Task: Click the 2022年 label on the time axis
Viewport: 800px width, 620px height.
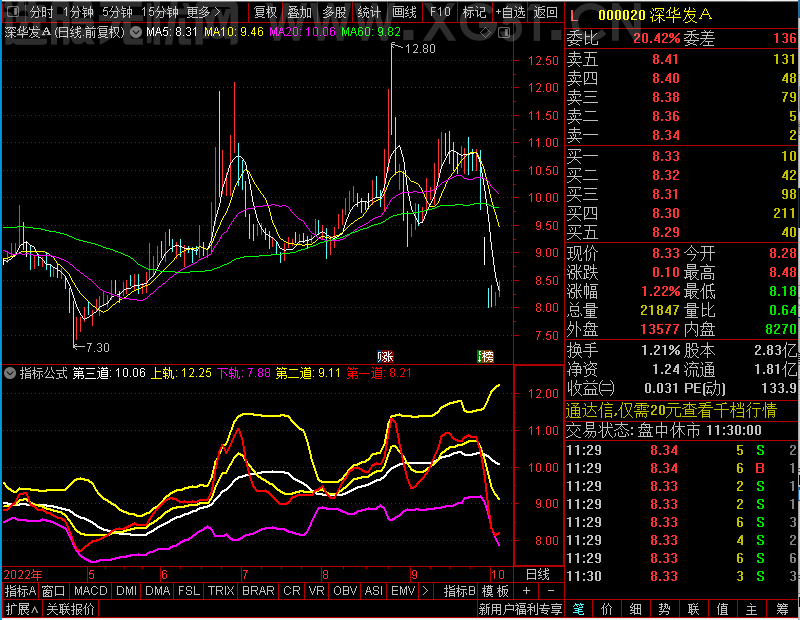Action: 23,575
